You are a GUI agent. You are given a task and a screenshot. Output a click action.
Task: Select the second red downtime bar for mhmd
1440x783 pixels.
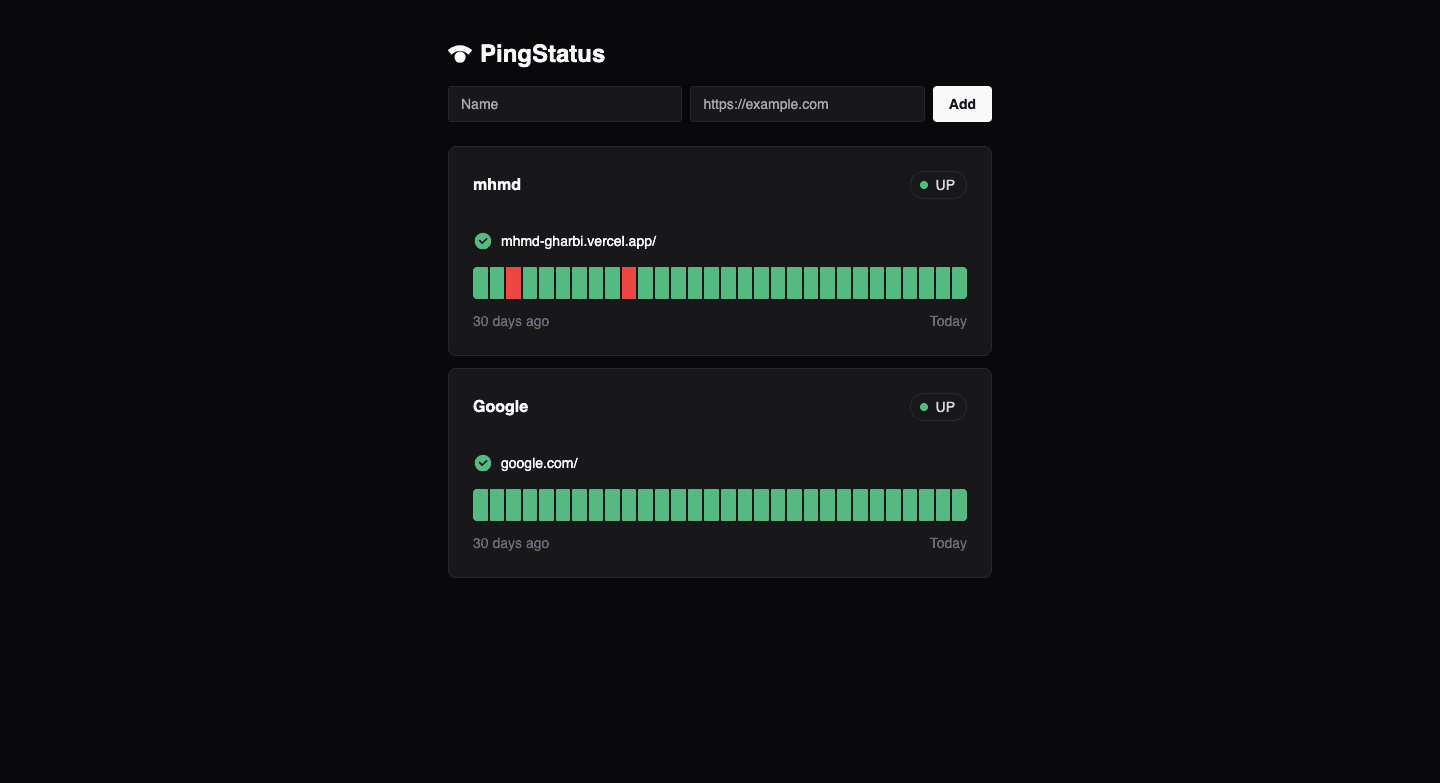pyautogui.click(x=629, y=283)
